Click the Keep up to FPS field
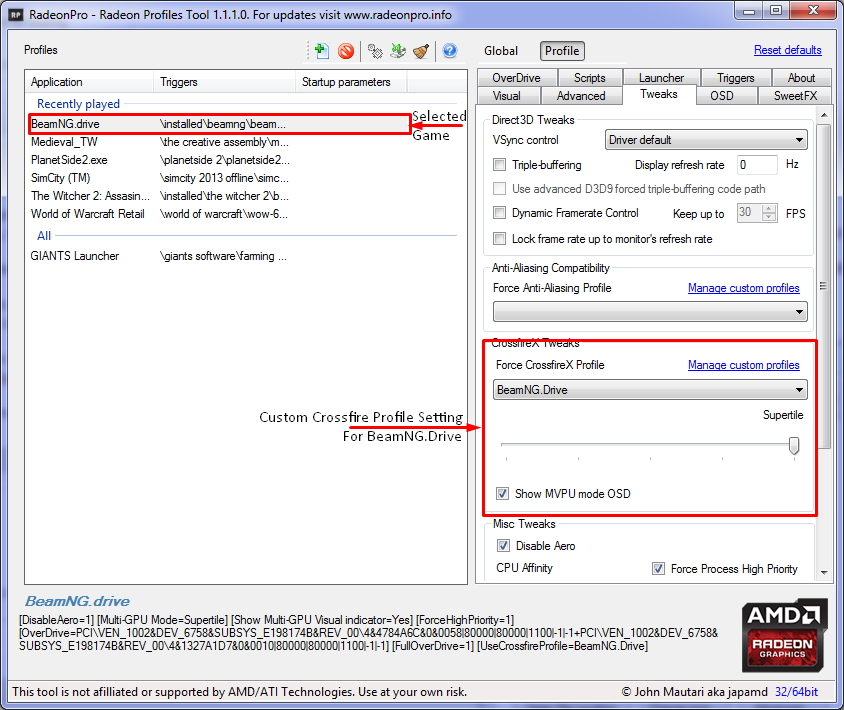The width and height of the screenshot is (844, 710). coord(749,213)
